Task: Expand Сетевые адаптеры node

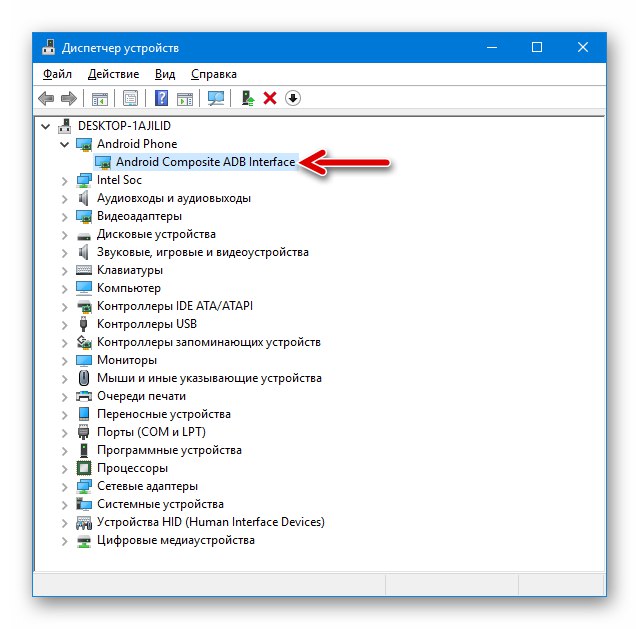Action: click(x=64, y=487)
